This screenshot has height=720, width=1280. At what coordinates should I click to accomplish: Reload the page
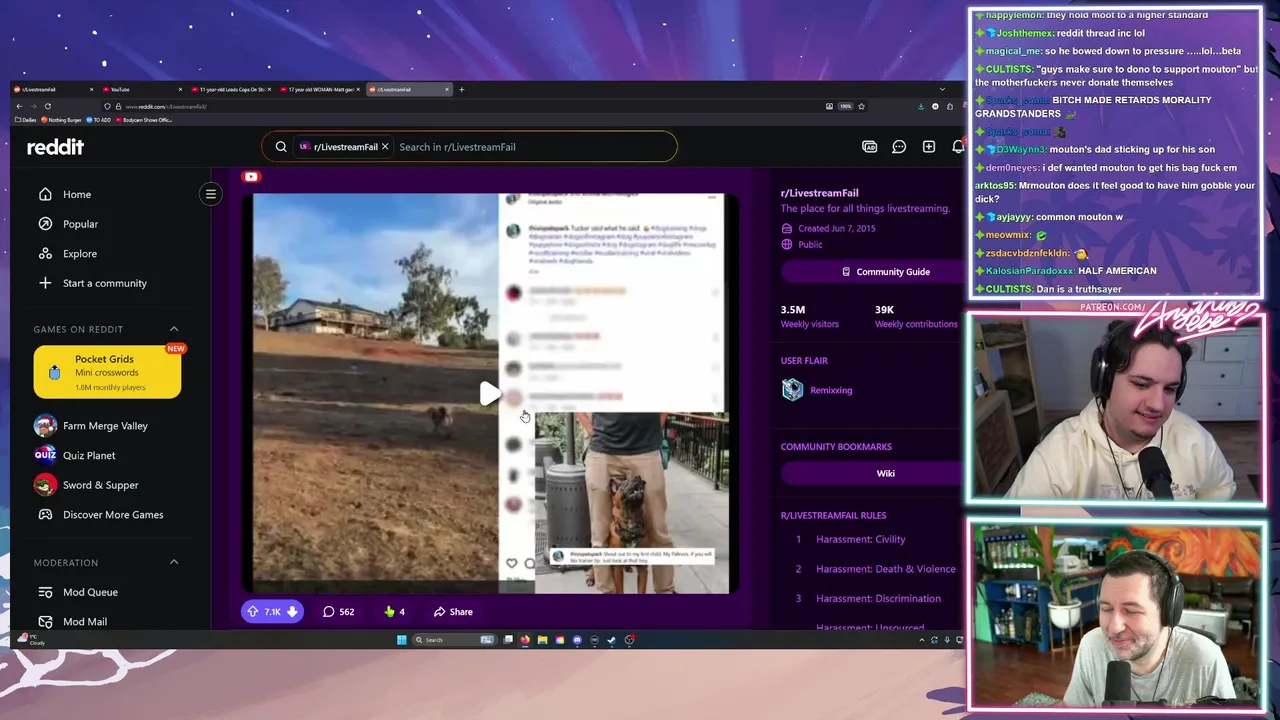coord(47,106)
